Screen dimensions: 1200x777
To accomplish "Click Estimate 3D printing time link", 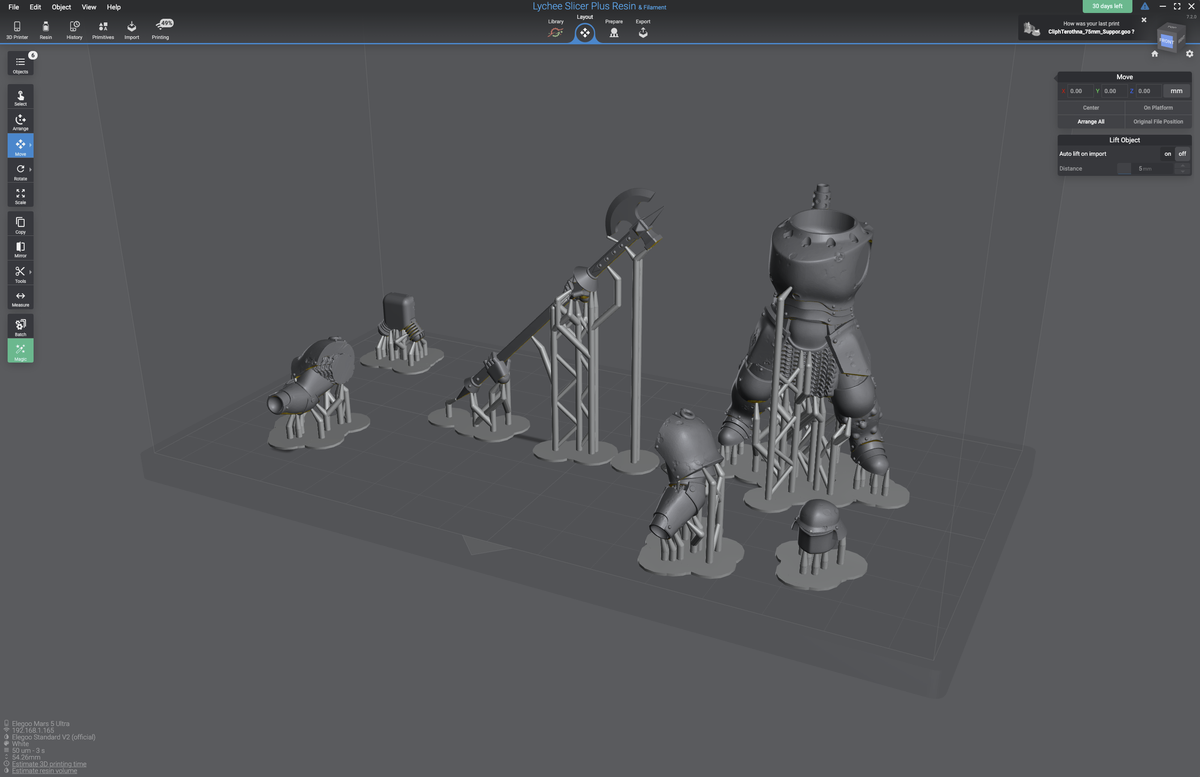I will coord(49,764).
